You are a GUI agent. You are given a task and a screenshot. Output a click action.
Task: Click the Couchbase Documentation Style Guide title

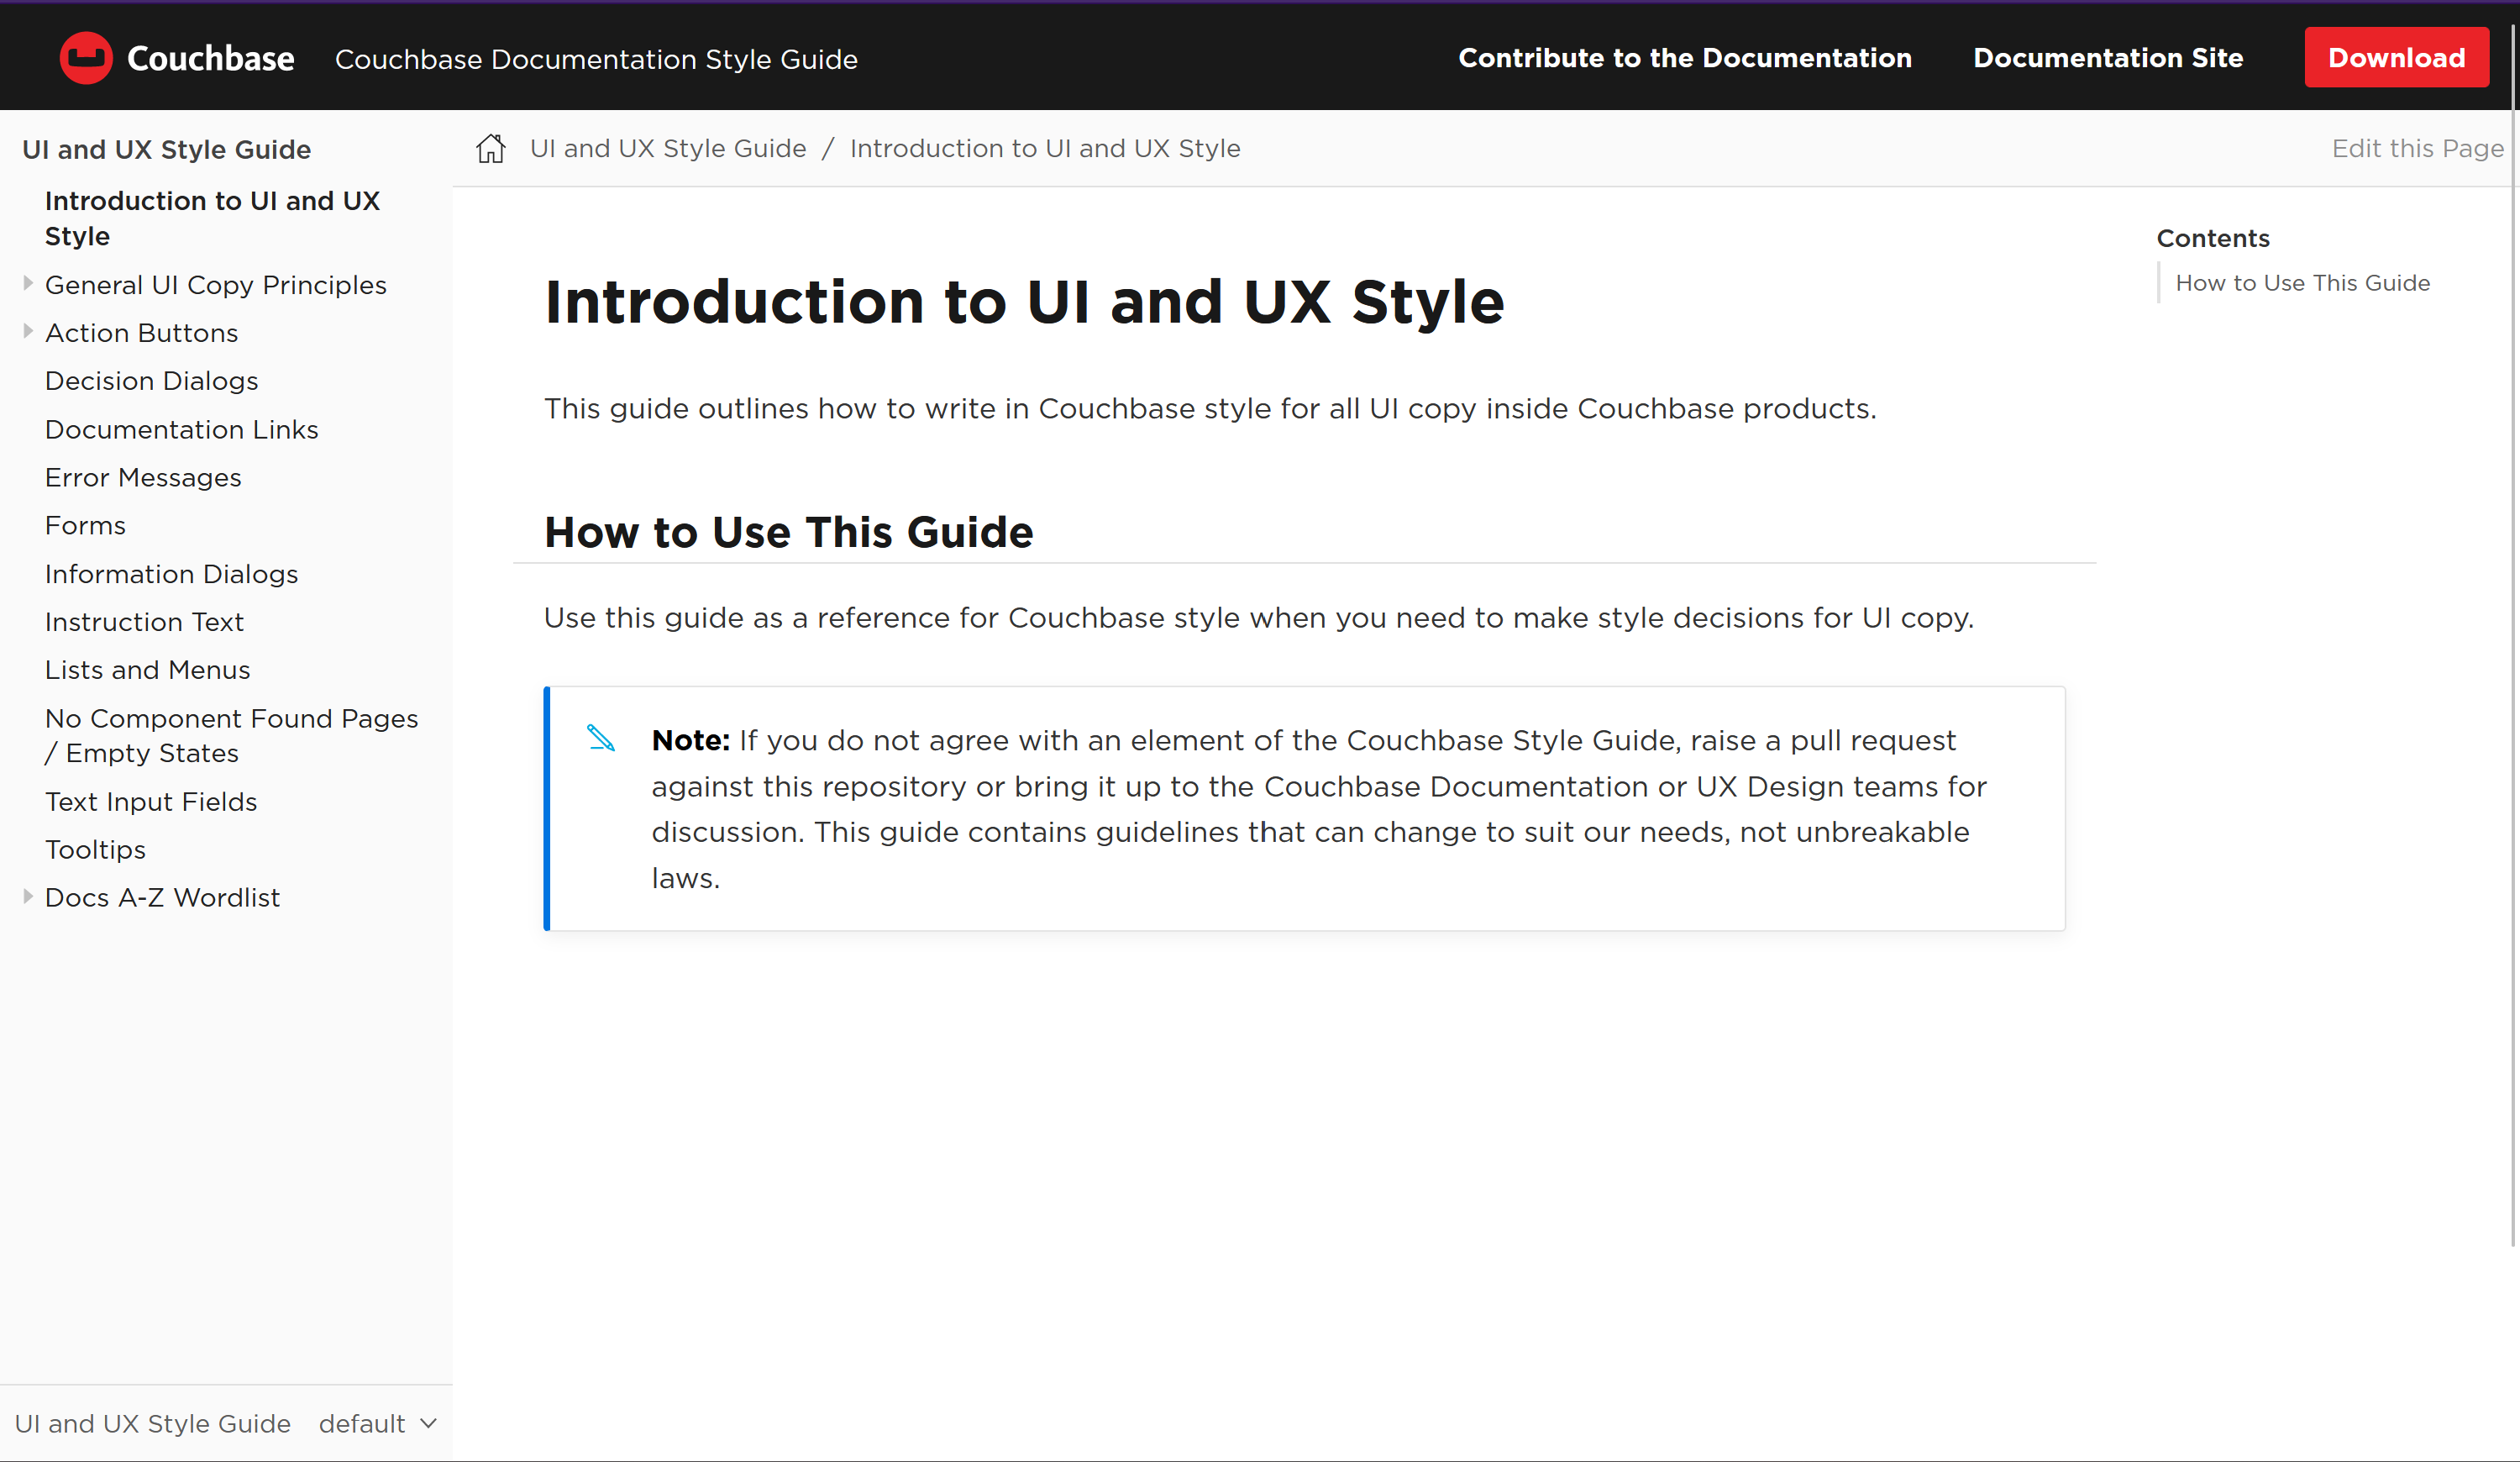(596, 59)
